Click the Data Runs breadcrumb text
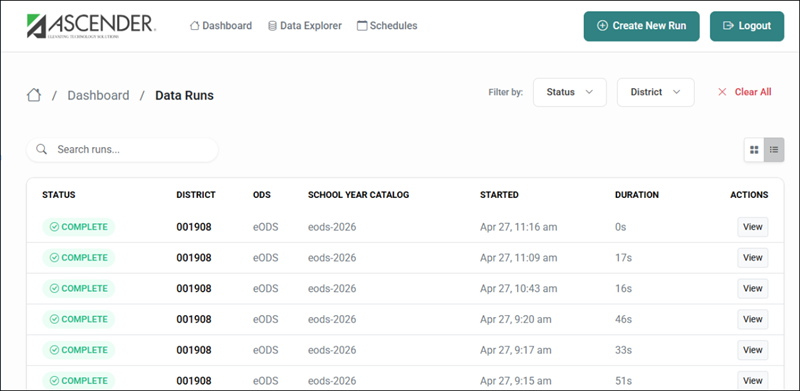This screenshot has height=391, width=800. click(x=184, y=95)
